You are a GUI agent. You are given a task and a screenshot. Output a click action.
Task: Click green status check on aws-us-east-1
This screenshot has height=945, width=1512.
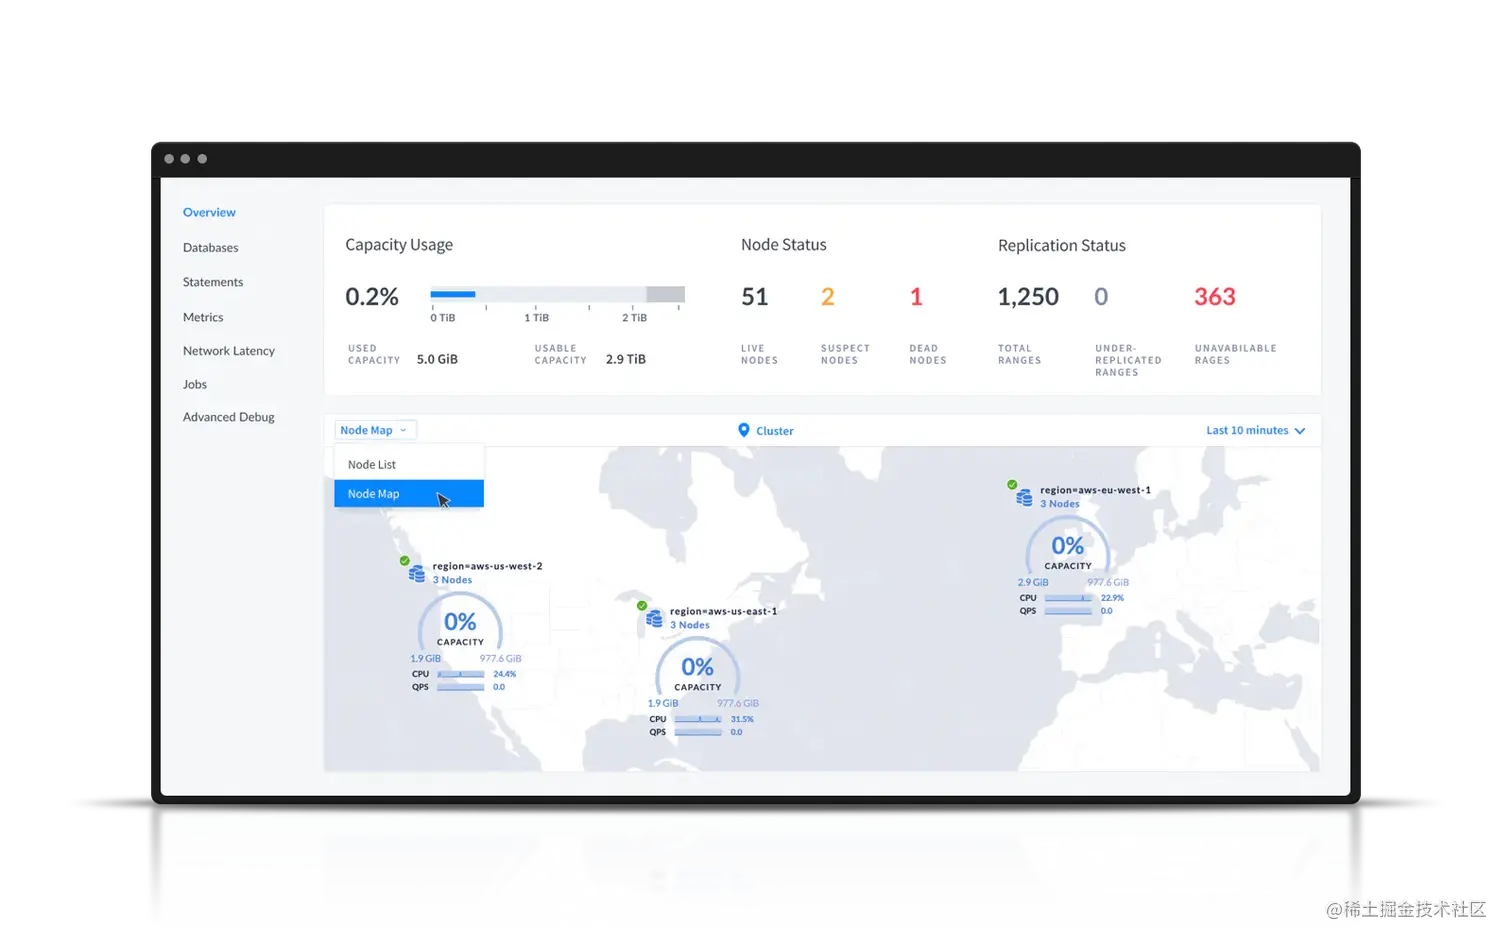coord(641,605)
